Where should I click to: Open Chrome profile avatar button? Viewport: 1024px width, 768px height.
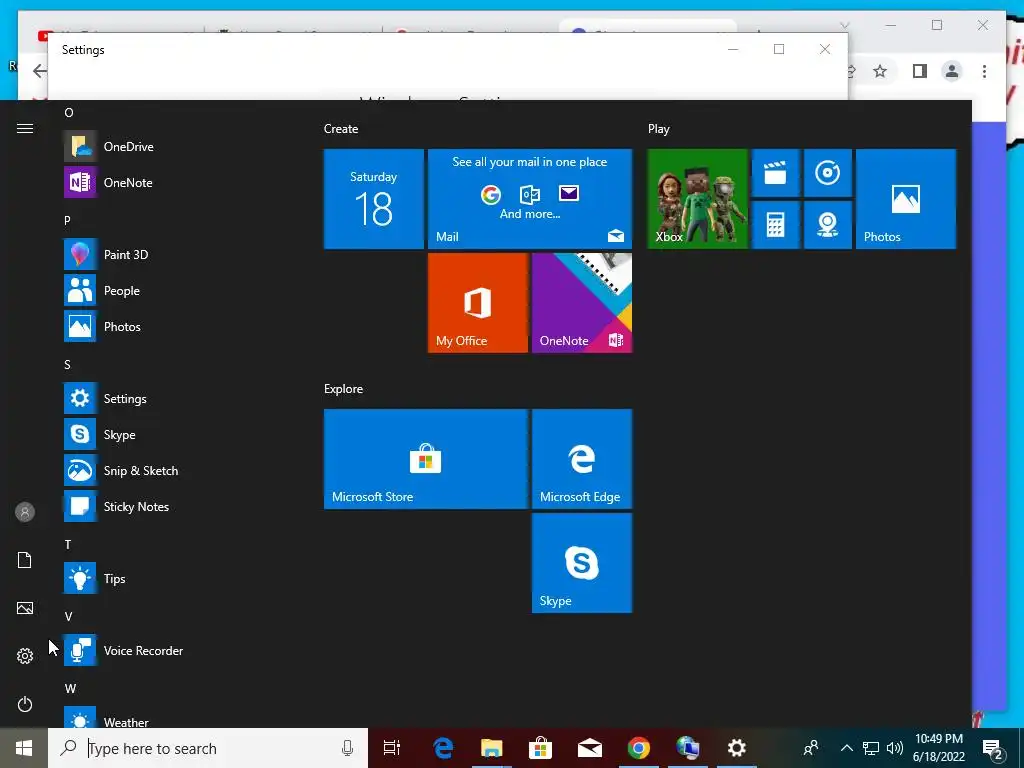point(952,71)
